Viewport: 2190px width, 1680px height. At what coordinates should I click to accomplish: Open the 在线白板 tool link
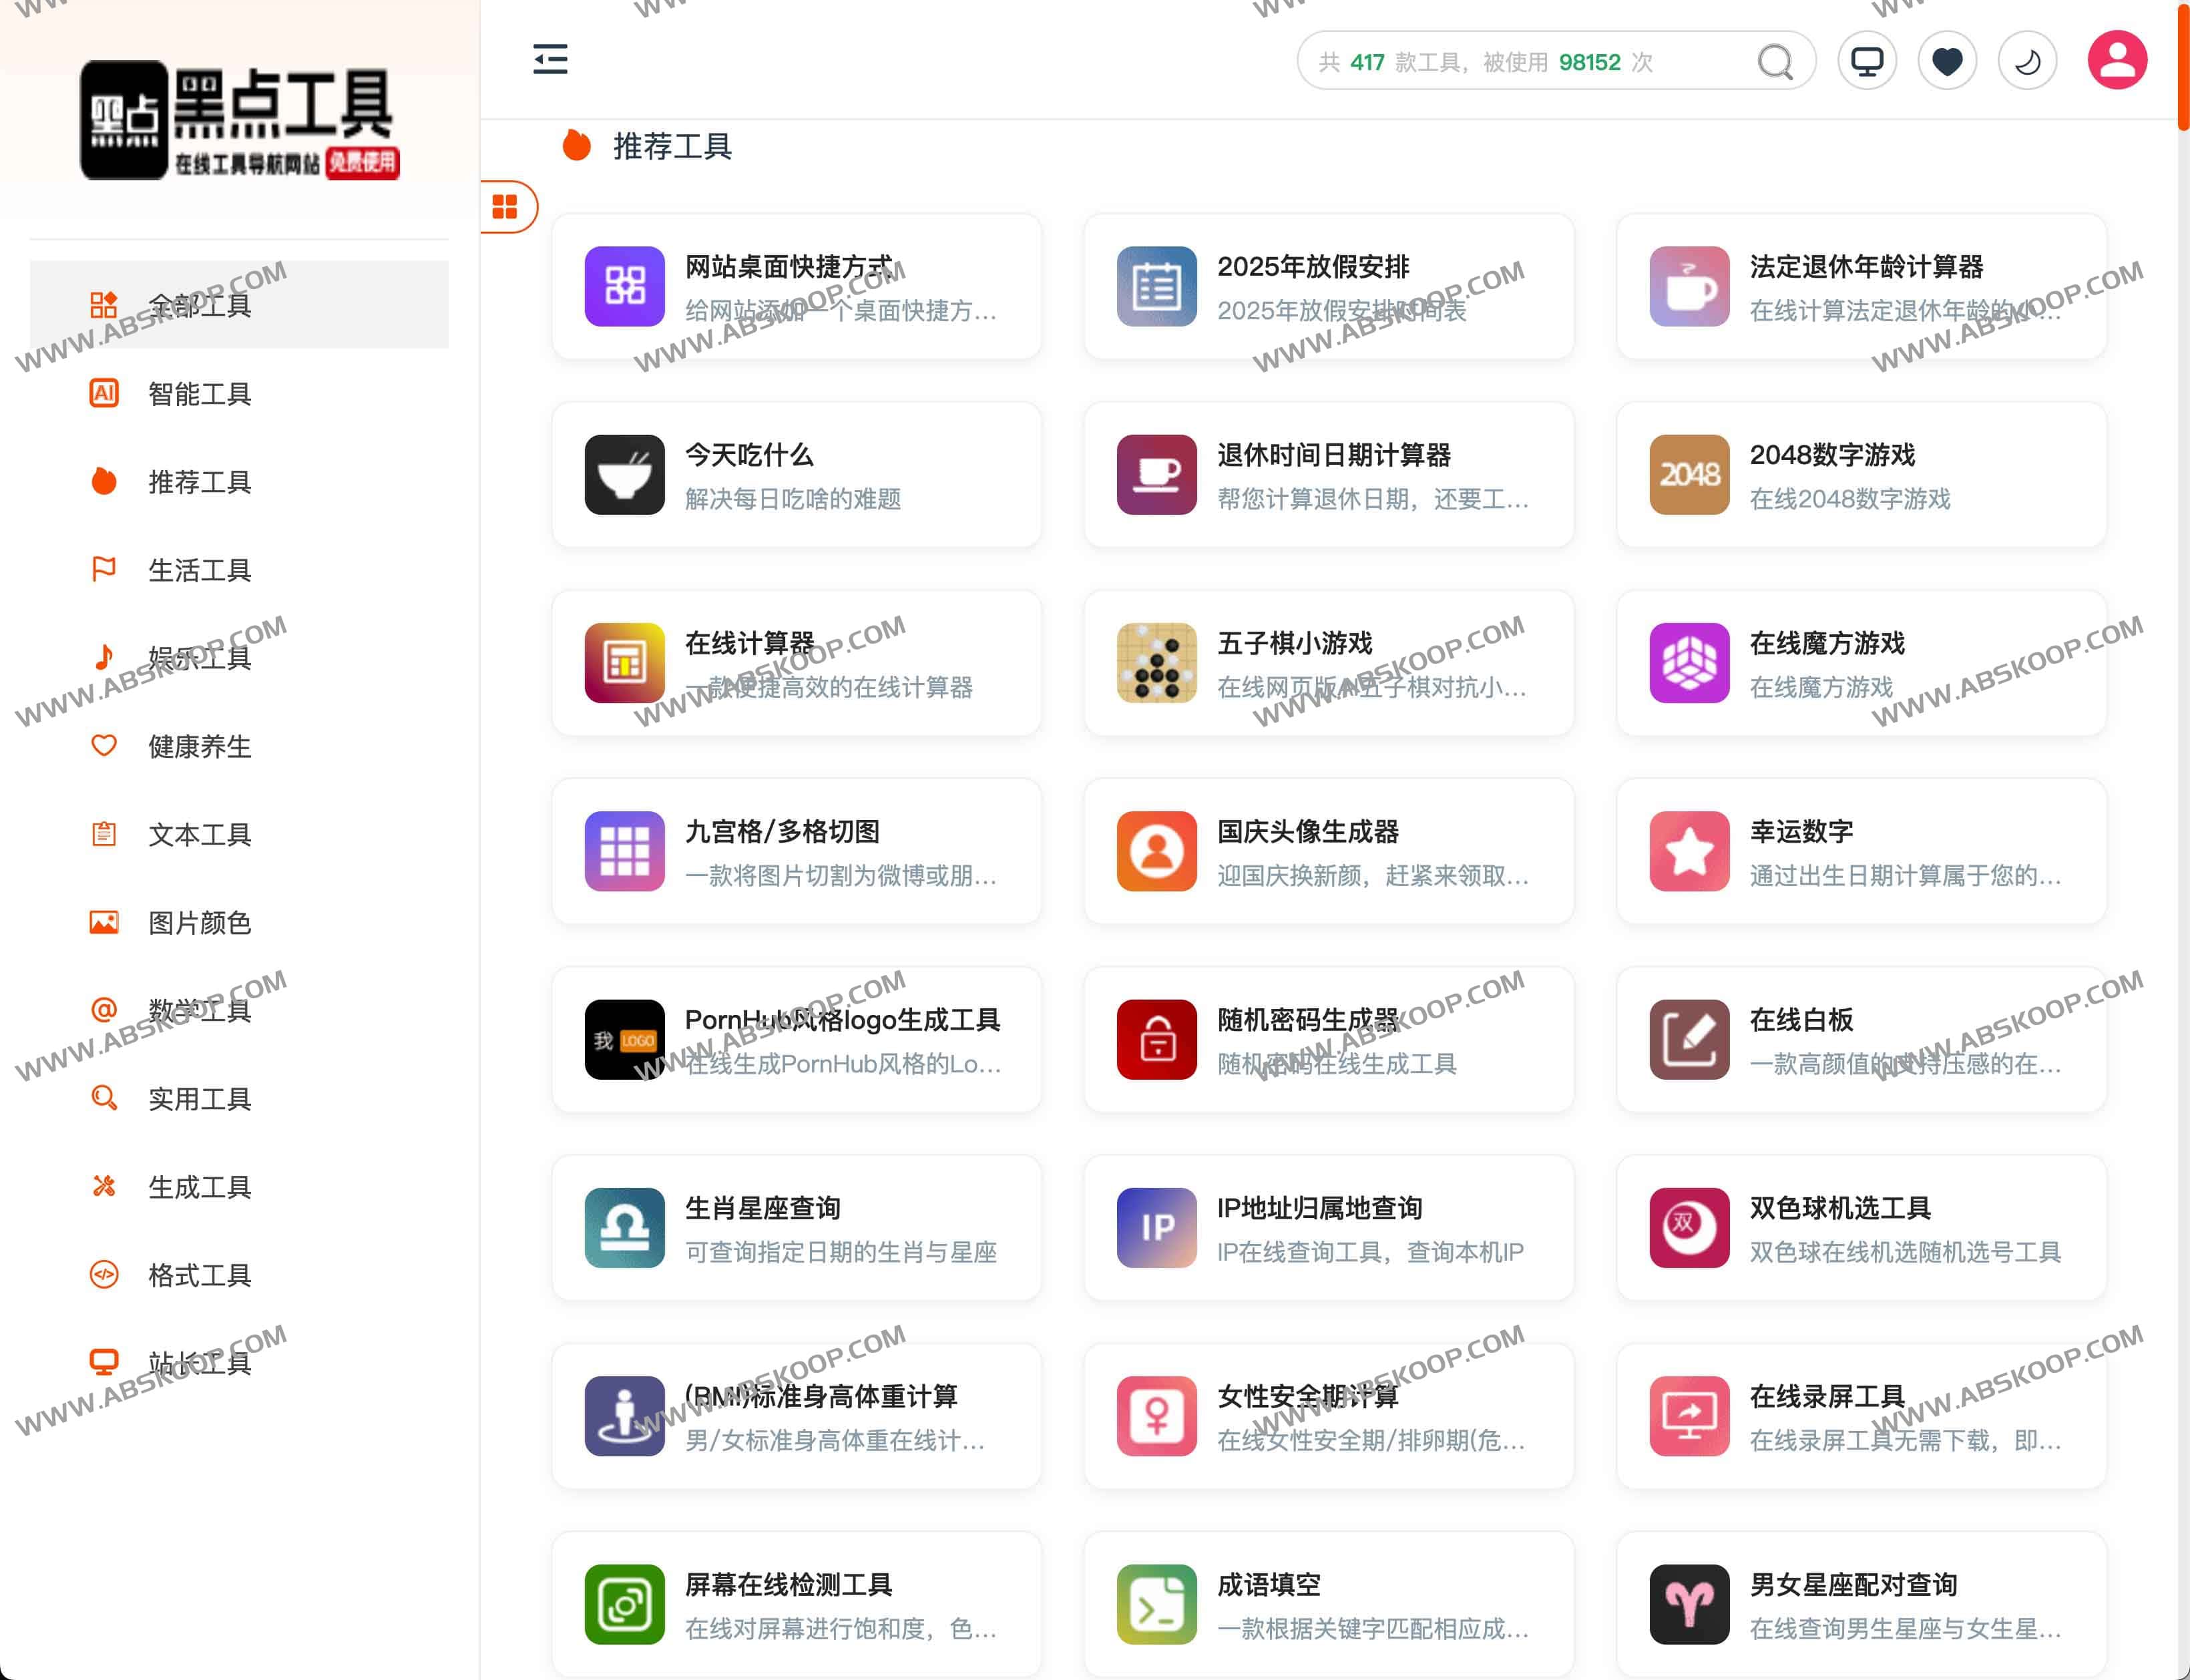coord(1801,1020)
